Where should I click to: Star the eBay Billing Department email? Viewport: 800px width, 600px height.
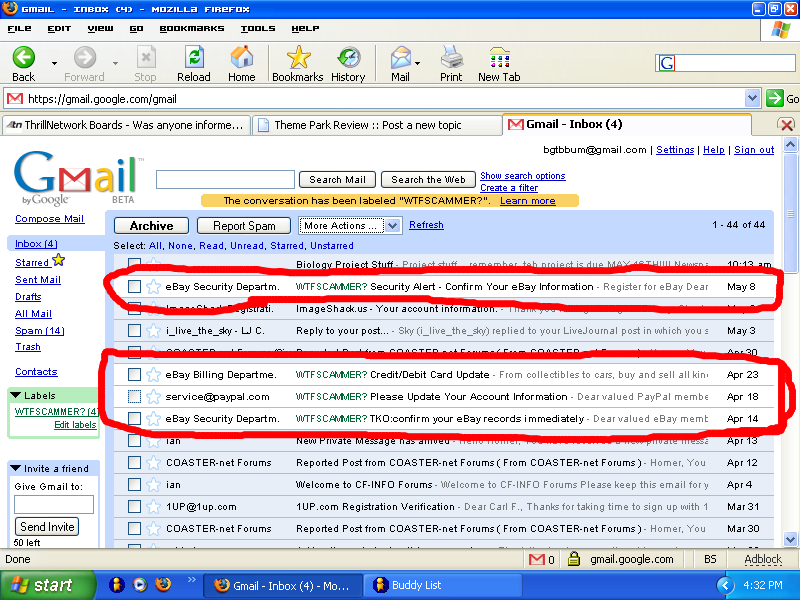point(153,375)
